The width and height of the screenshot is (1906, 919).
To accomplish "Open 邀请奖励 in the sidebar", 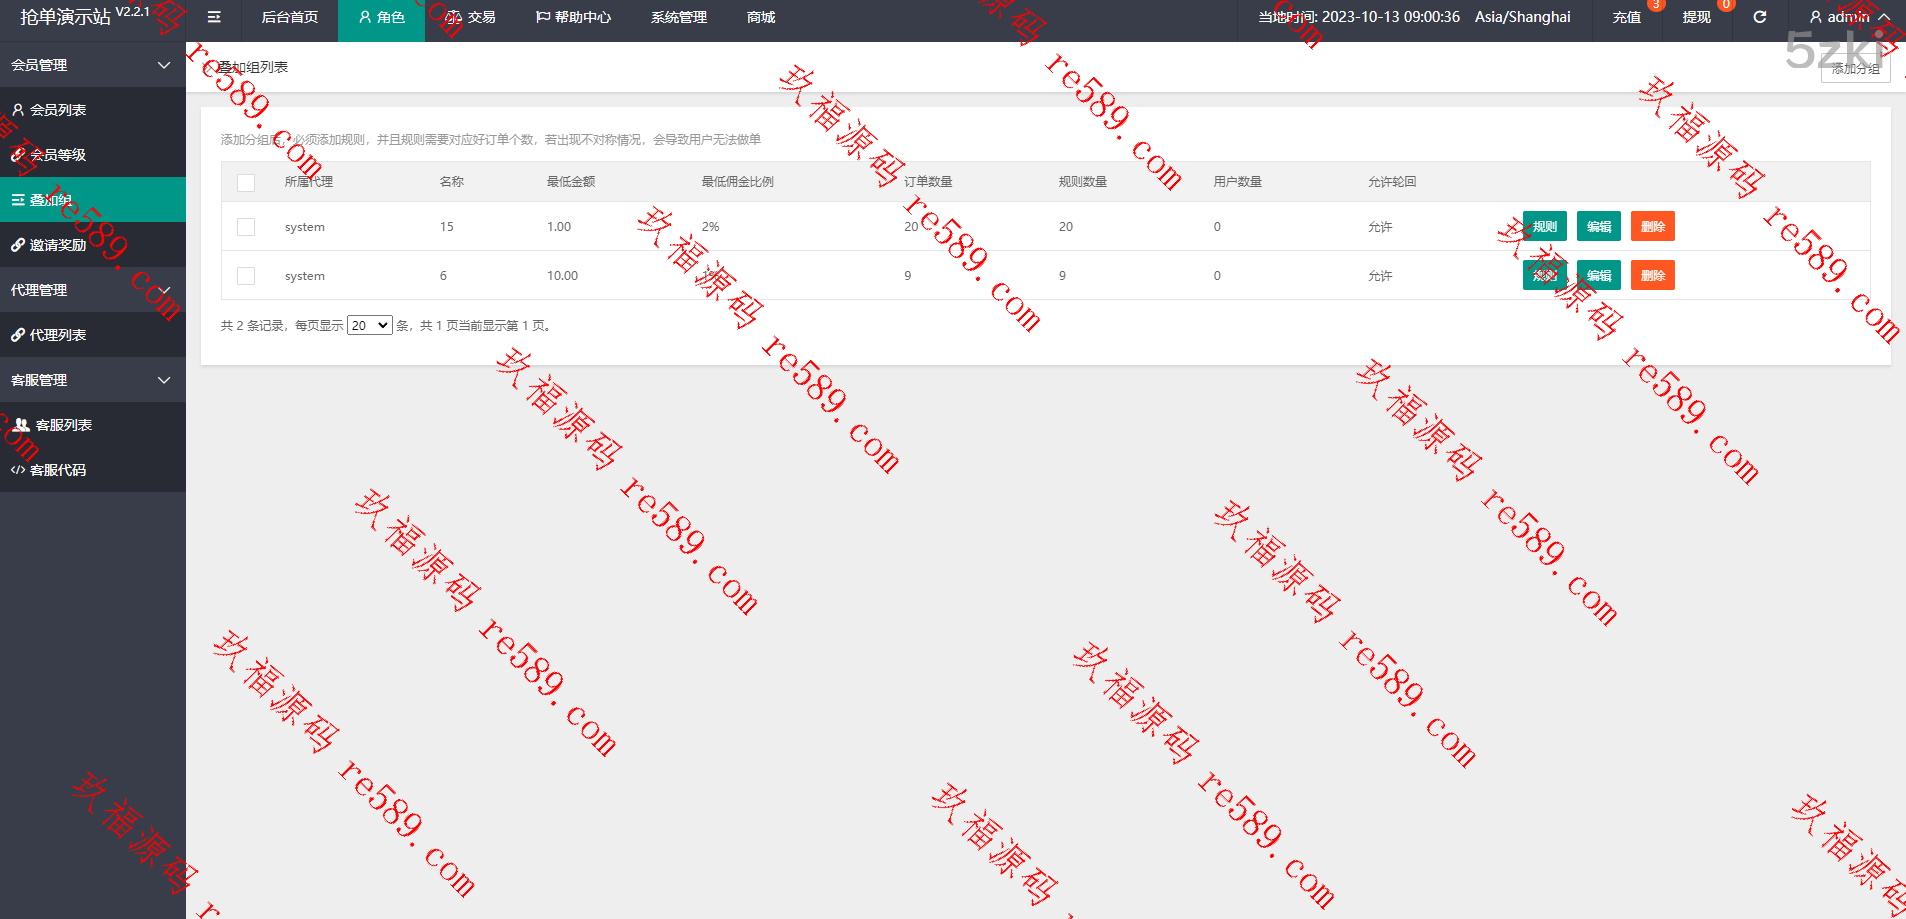I will click(x=58, y=245).
